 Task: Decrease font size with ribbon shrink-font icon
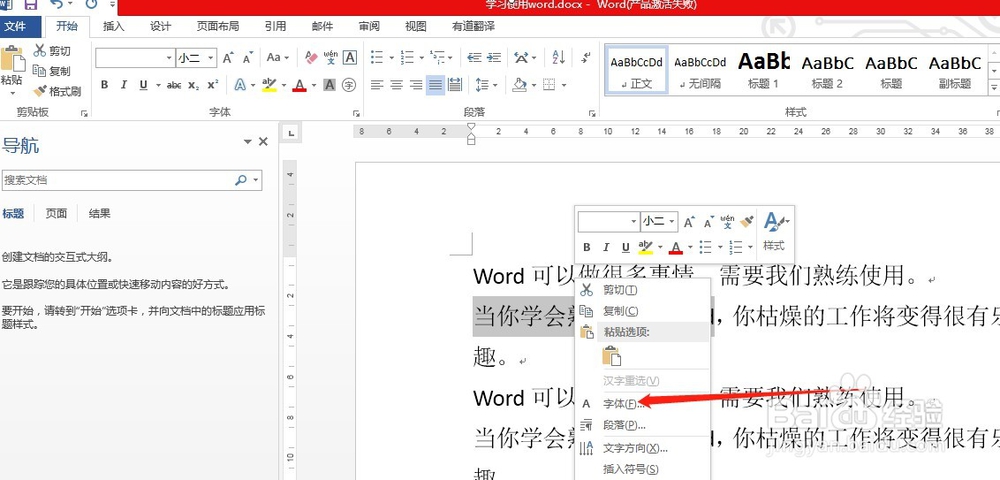click(x=248, y=58)
